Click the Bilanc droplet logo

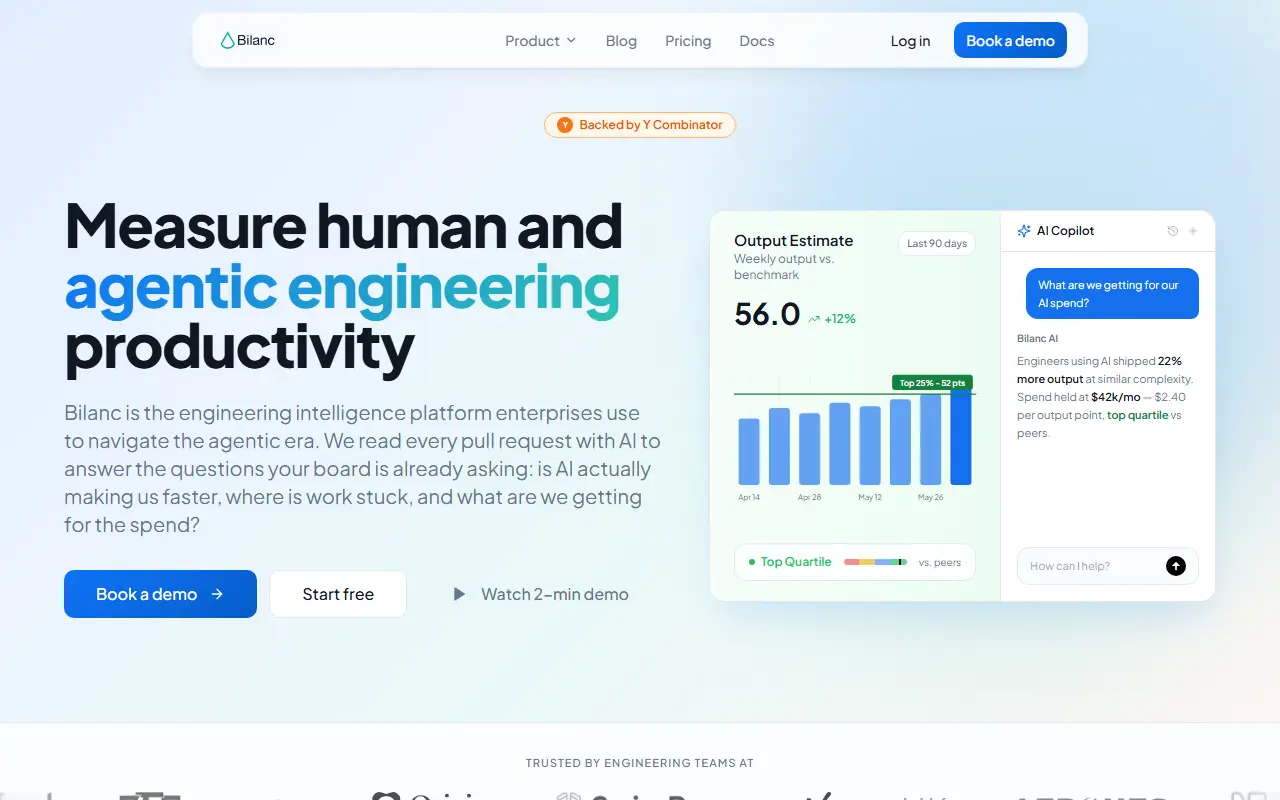(x=247, y=41)
